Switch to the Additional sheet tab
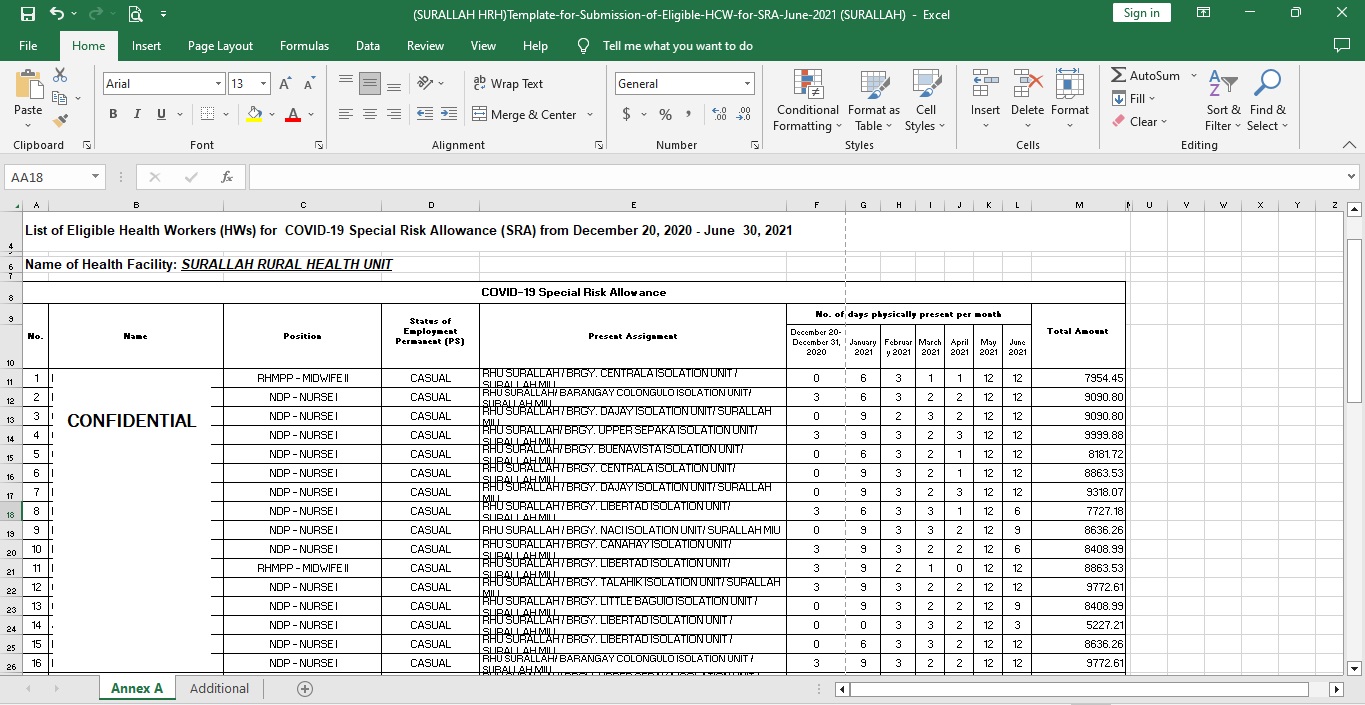Viewport: 1365px width, 705px height. 219,689
